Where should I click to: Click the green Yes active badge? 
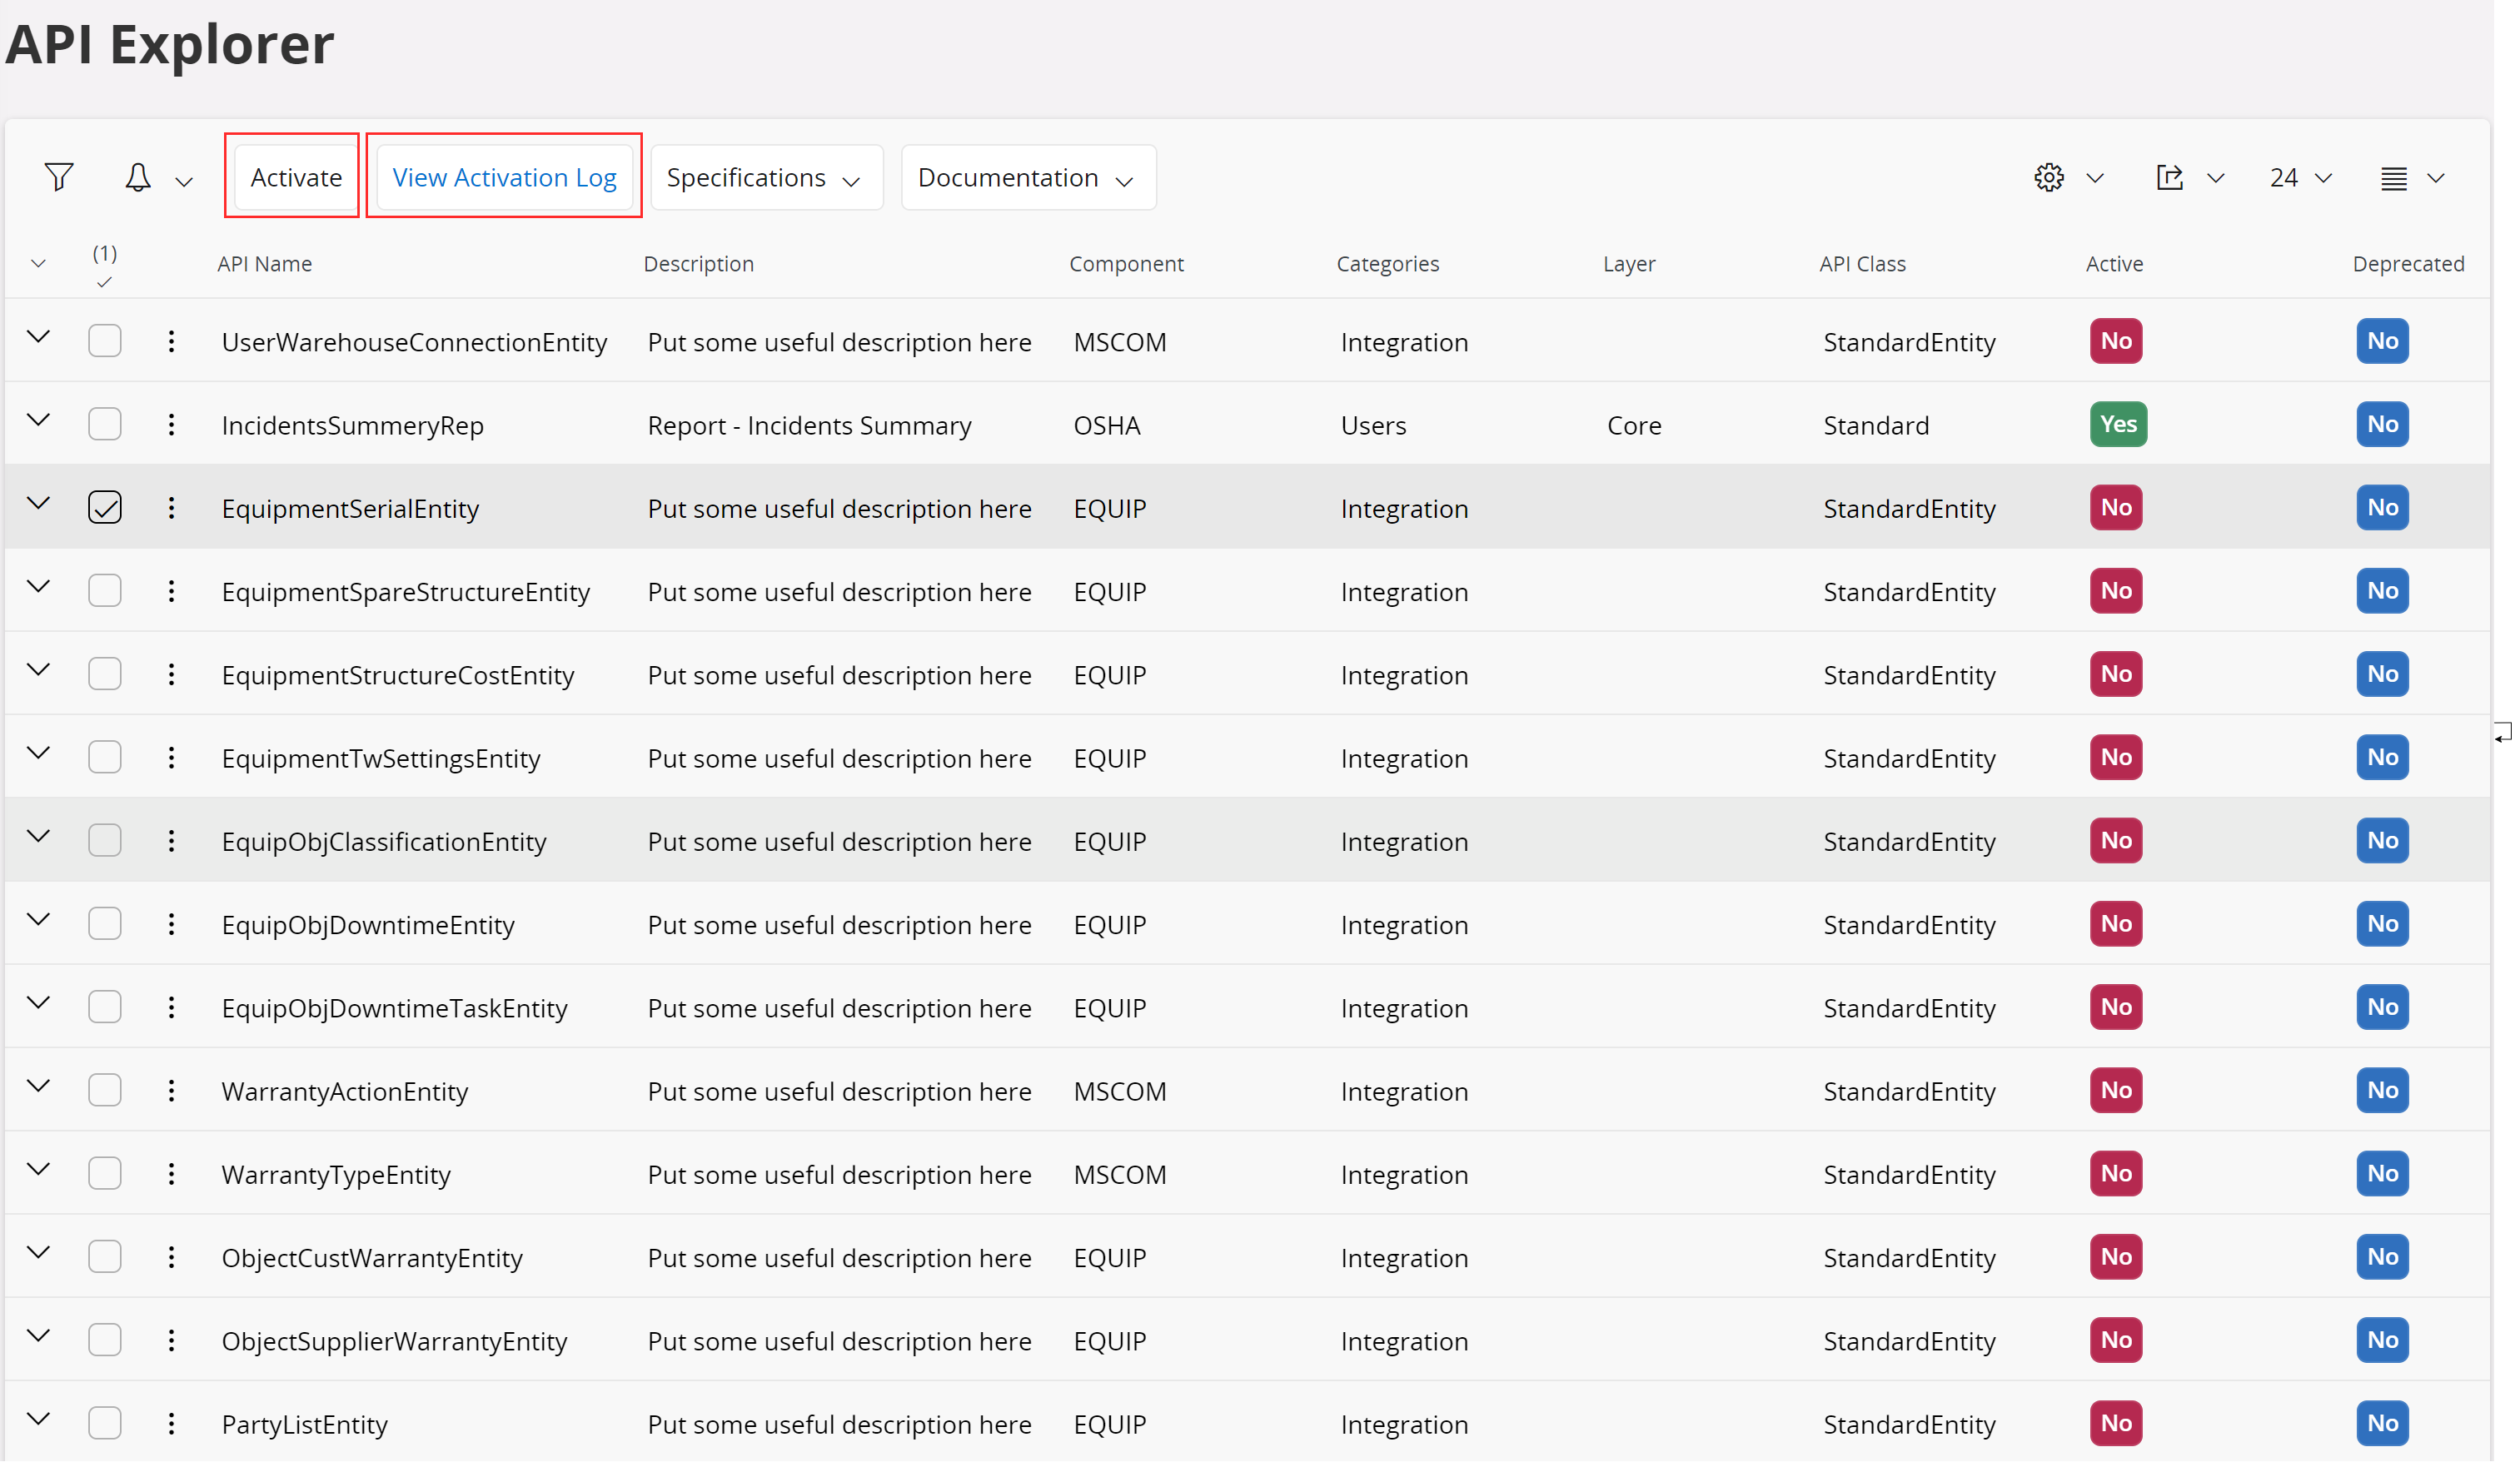tap(2117, 424)
